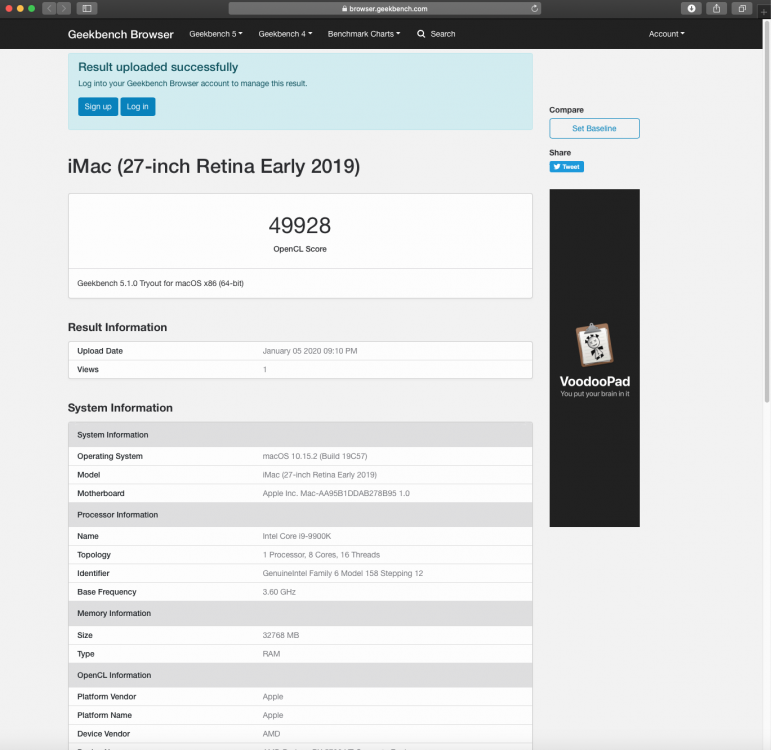Select upload date 'January 05 2020 09:10 PM'
Screen dimensions: 771x750
[310, 351]
